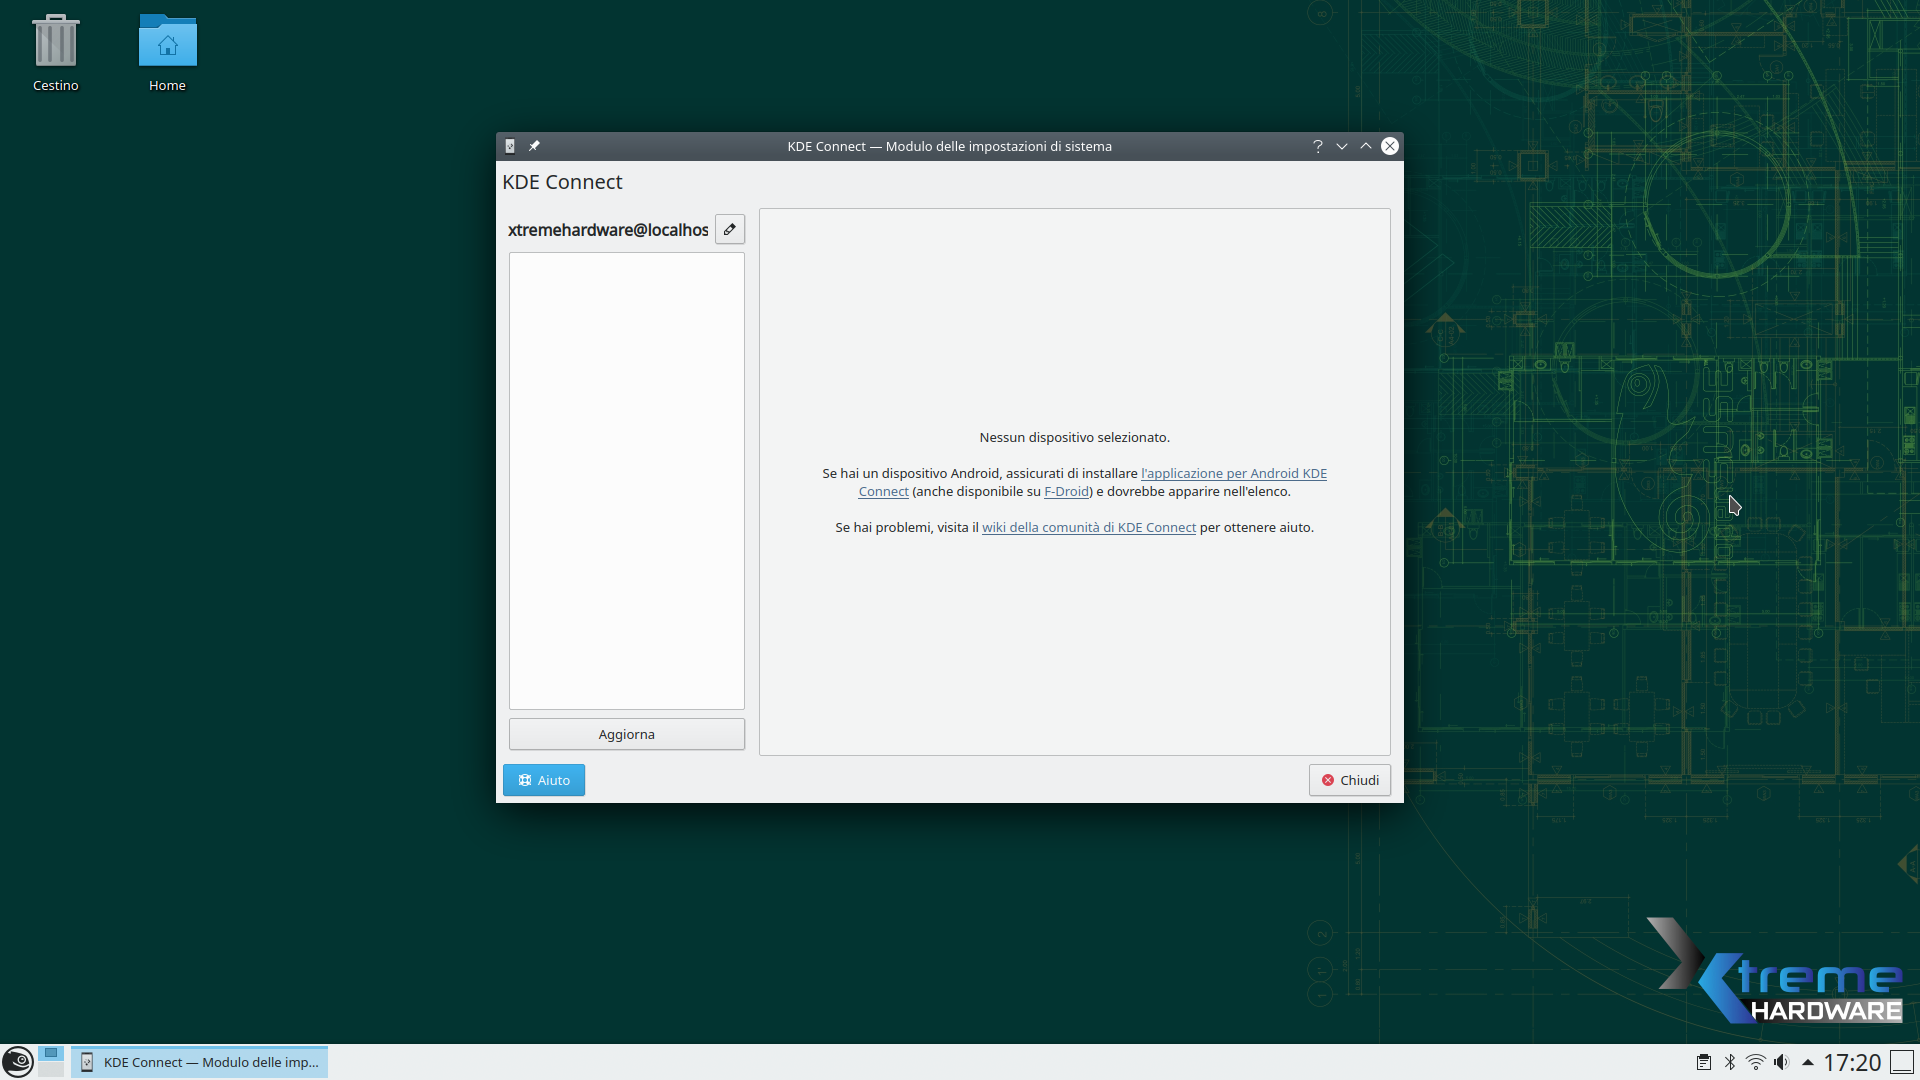Open the clipboard tray icon
This screenshot has height=1080, width=1920.
point(1704,1062)
